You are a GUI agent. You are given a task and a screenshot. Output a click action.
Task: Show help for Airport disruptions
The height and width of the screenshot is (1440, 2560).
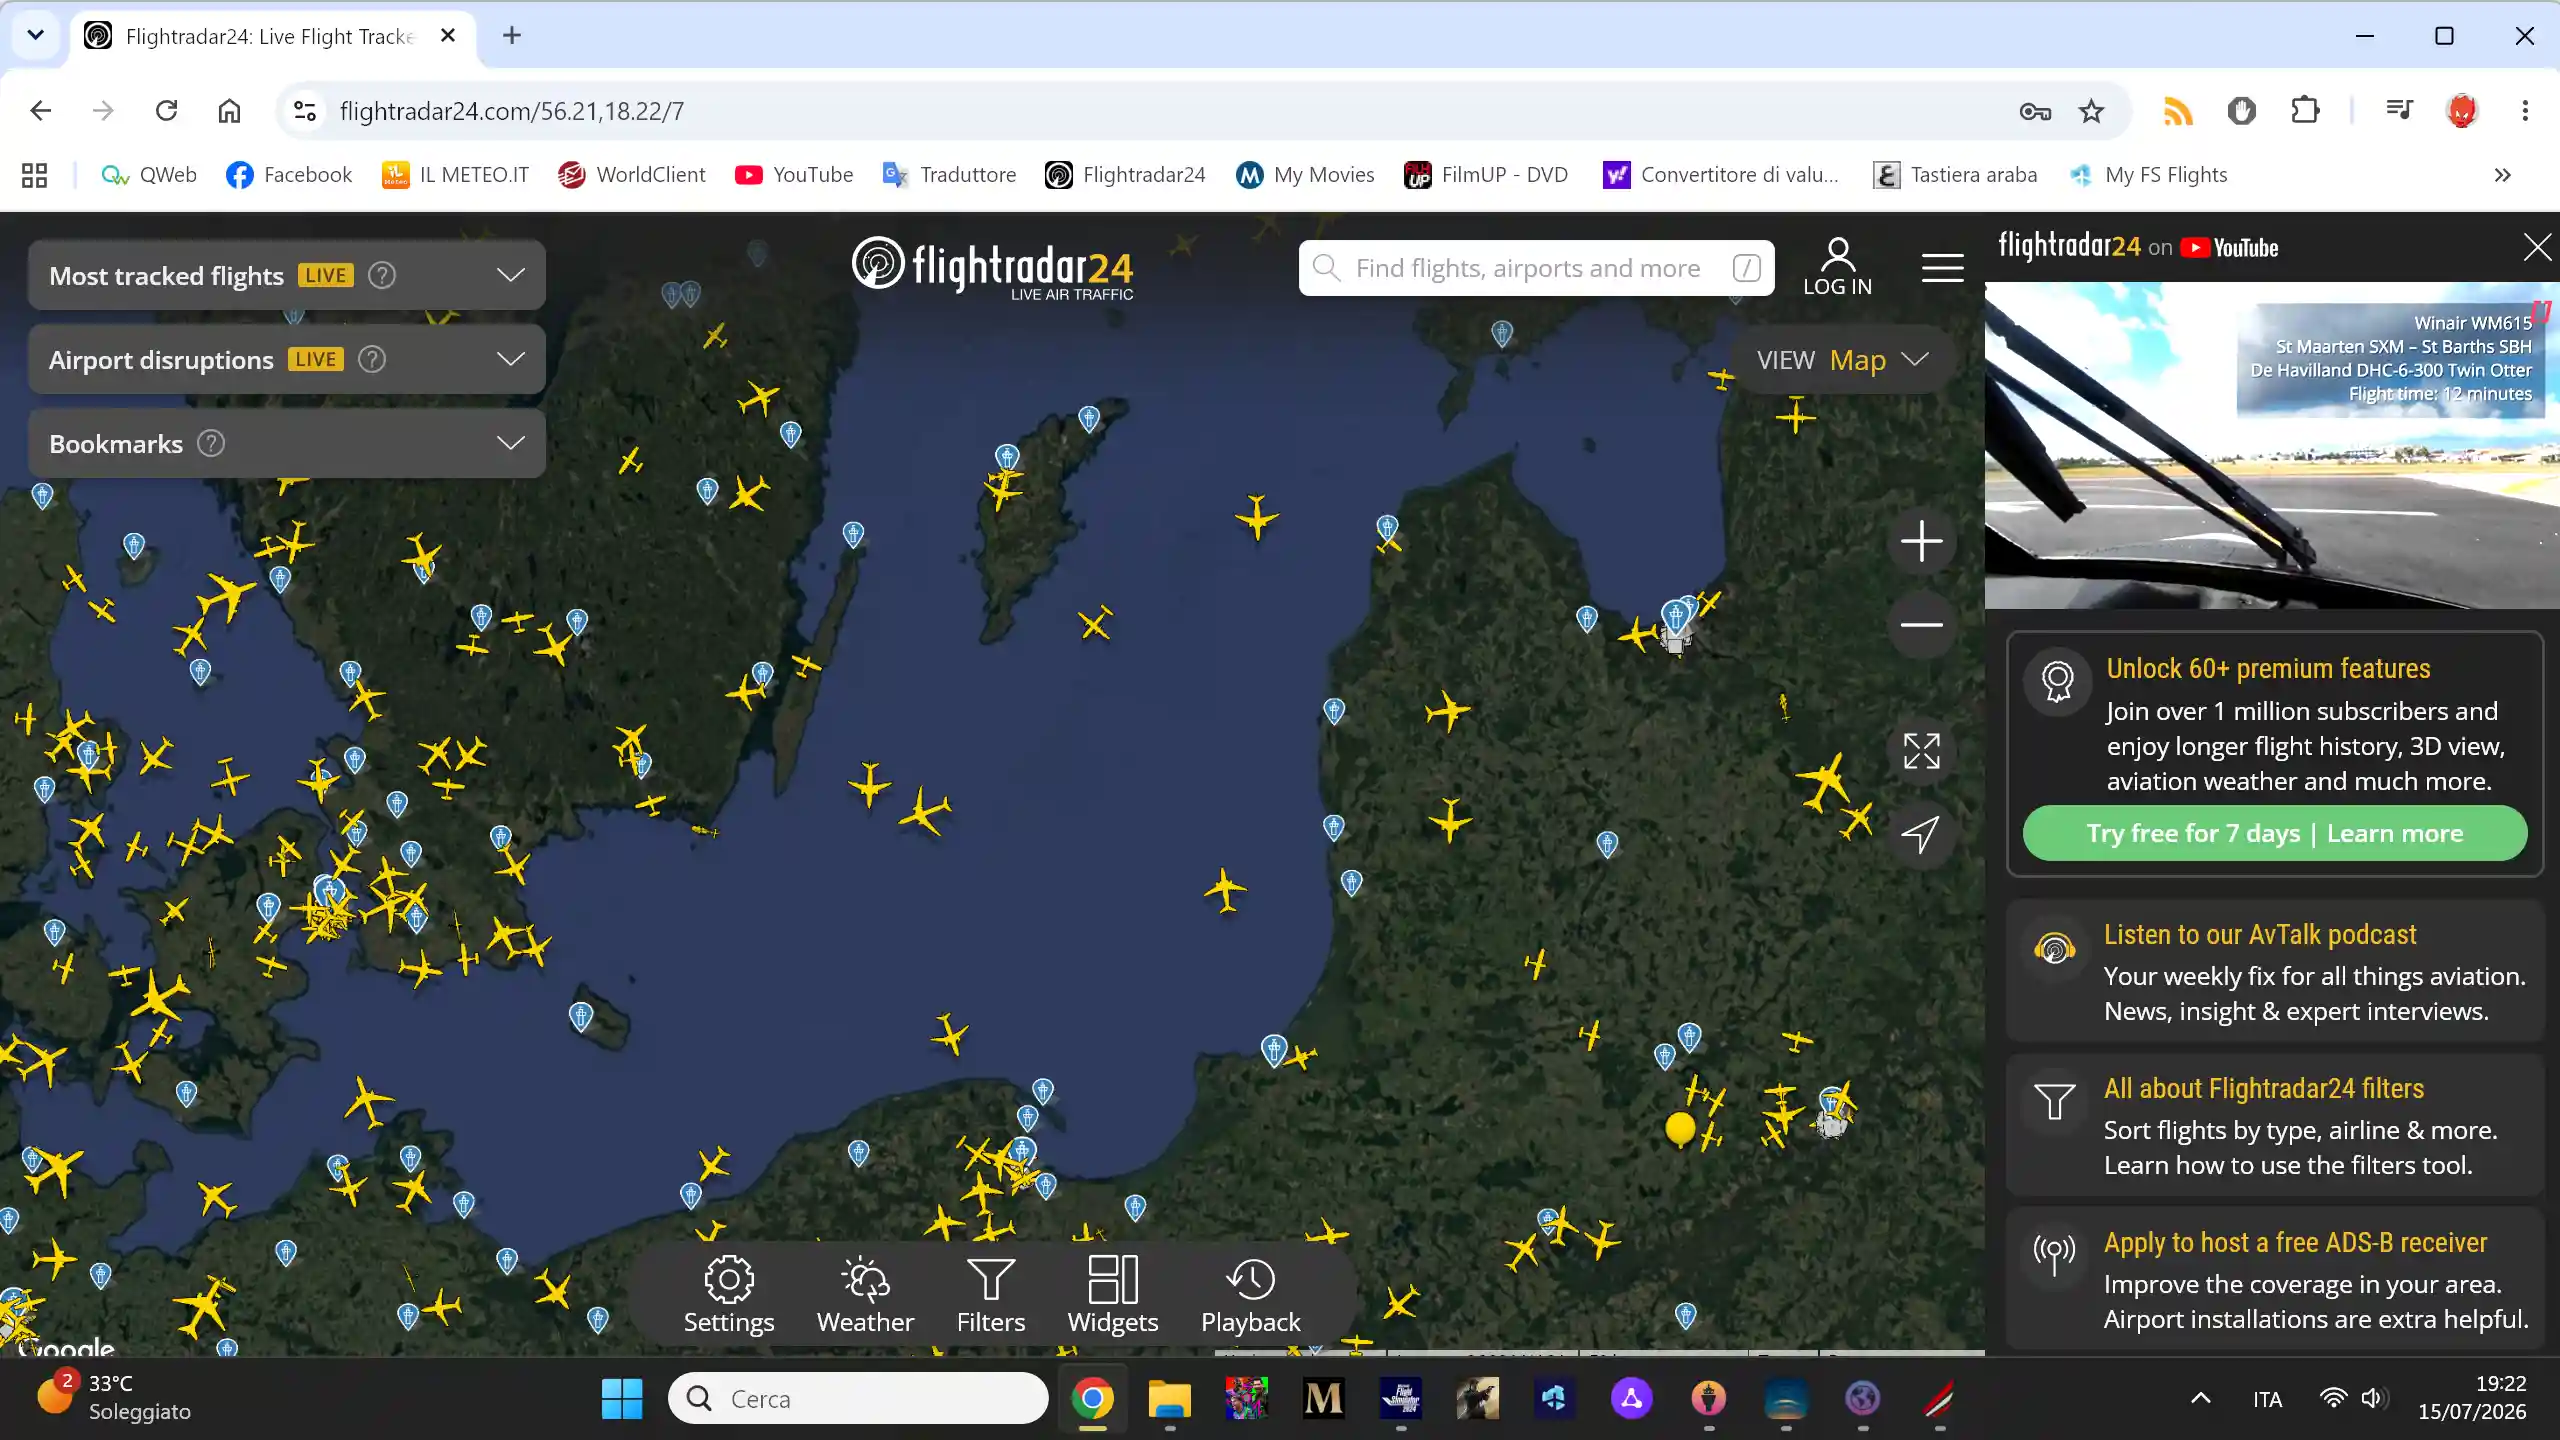click(x=372, y=359)
